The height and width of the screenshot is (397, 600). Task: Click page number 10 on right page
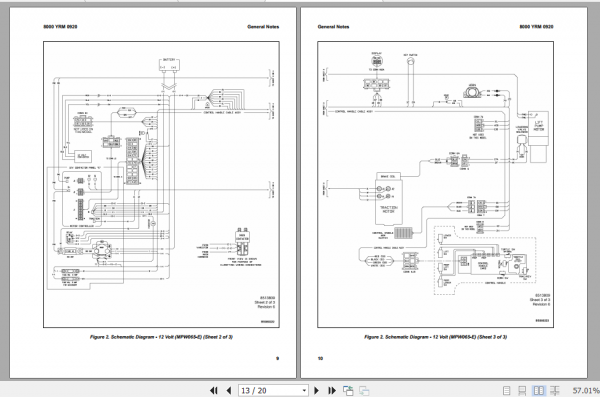[320, 358]
